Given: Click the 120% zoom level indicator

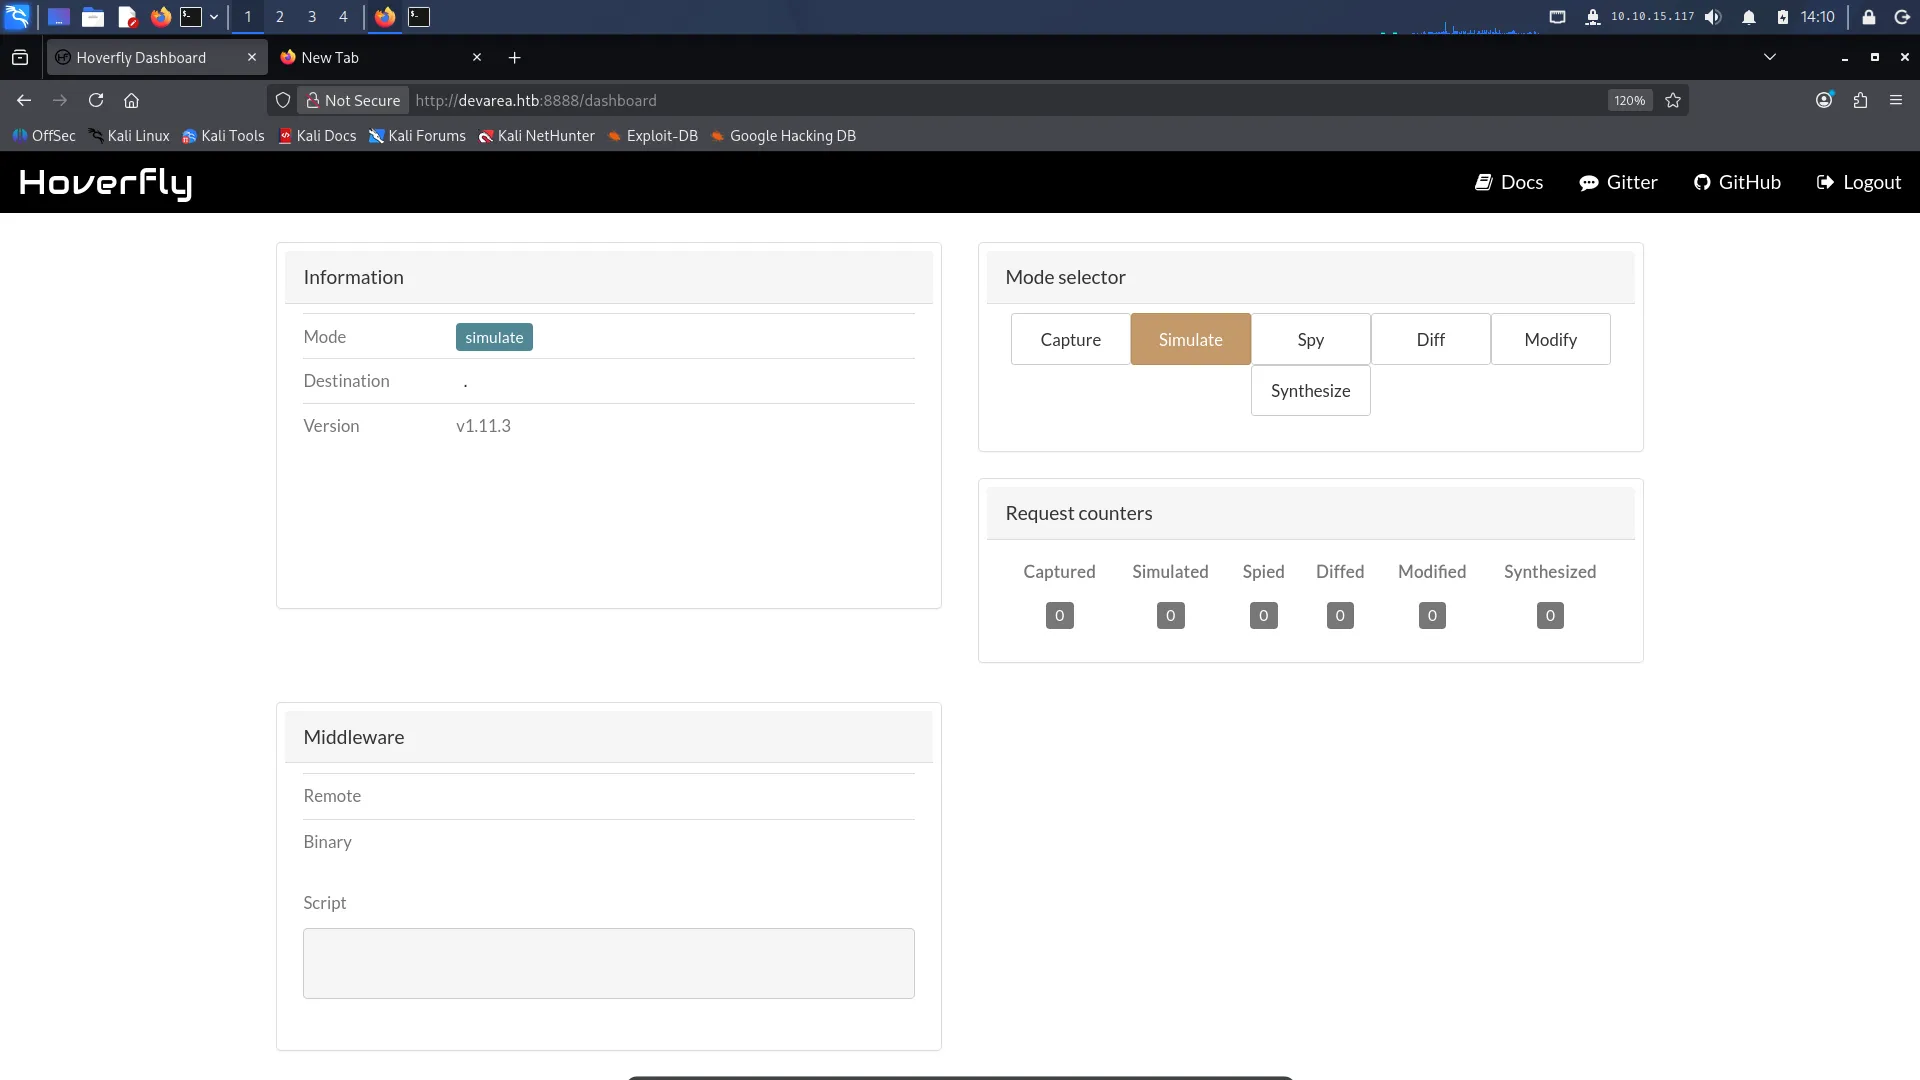Looking at the screenshot, I should (1629, 100).
